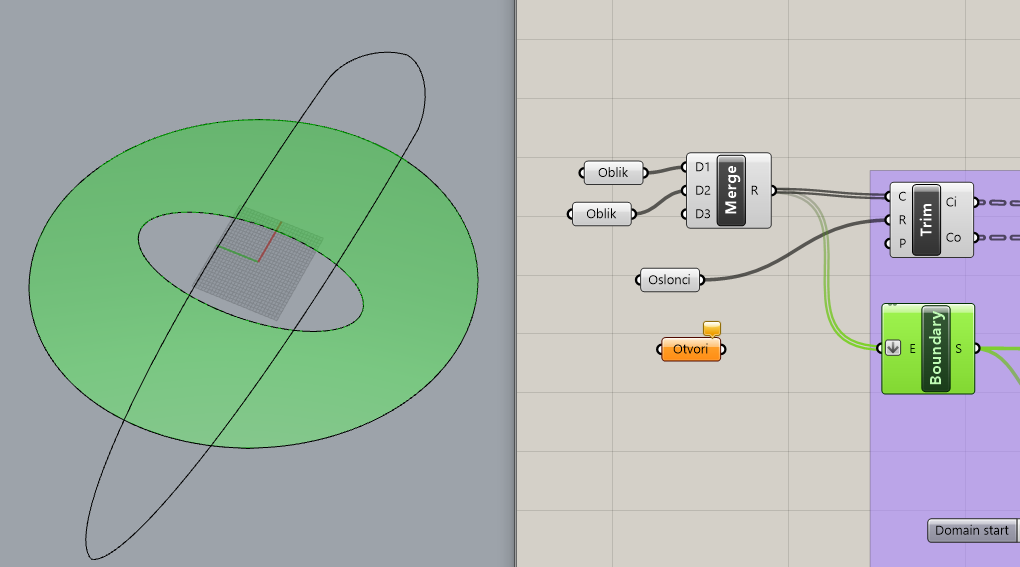Click the R input of Trim

[902, 220]
